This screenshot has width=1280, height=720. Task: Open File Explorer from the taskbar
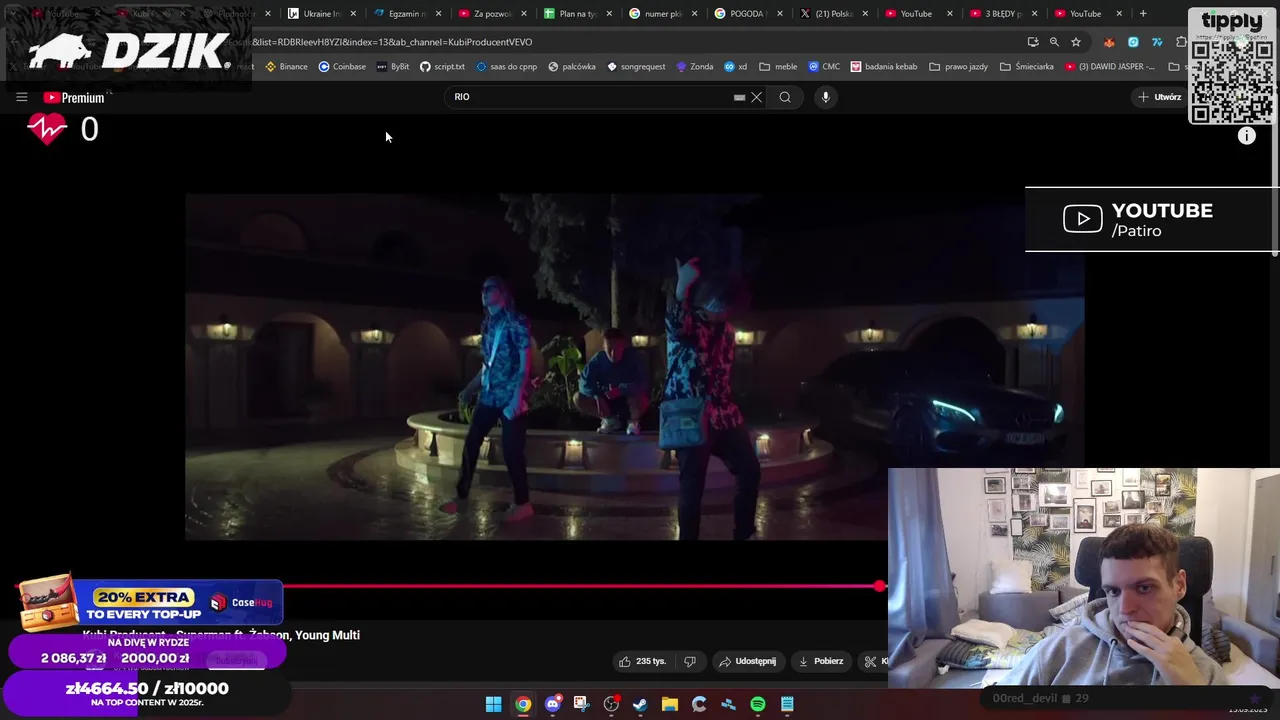[x=670, y=704]
